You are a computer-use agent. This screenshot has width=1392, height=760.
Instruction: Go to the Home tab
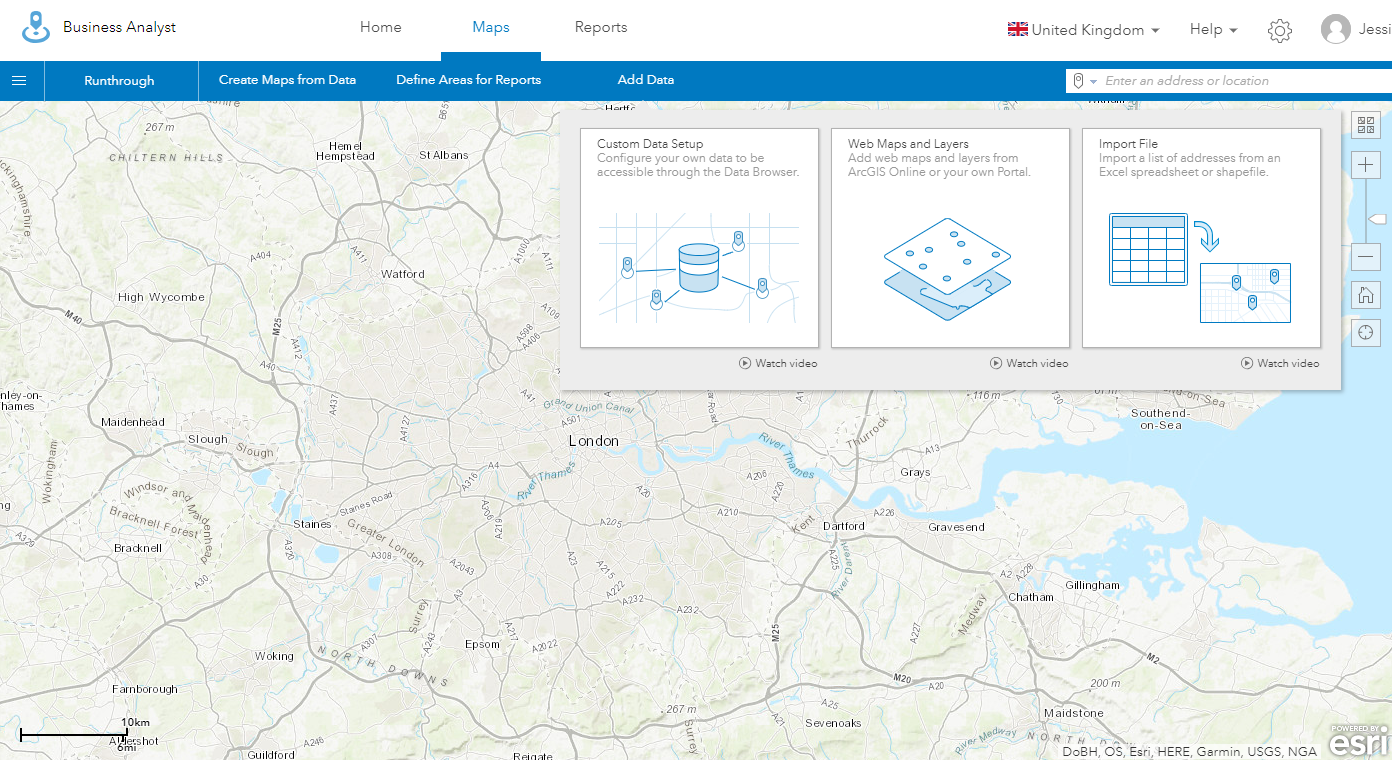click(x=381, y=28)
